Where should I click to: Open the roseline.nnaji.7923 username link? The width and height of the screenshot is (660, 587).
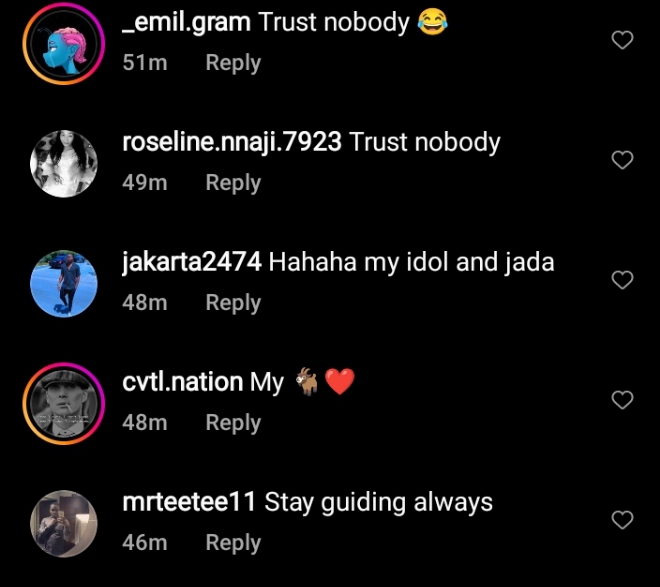click(x=232, y=142)
